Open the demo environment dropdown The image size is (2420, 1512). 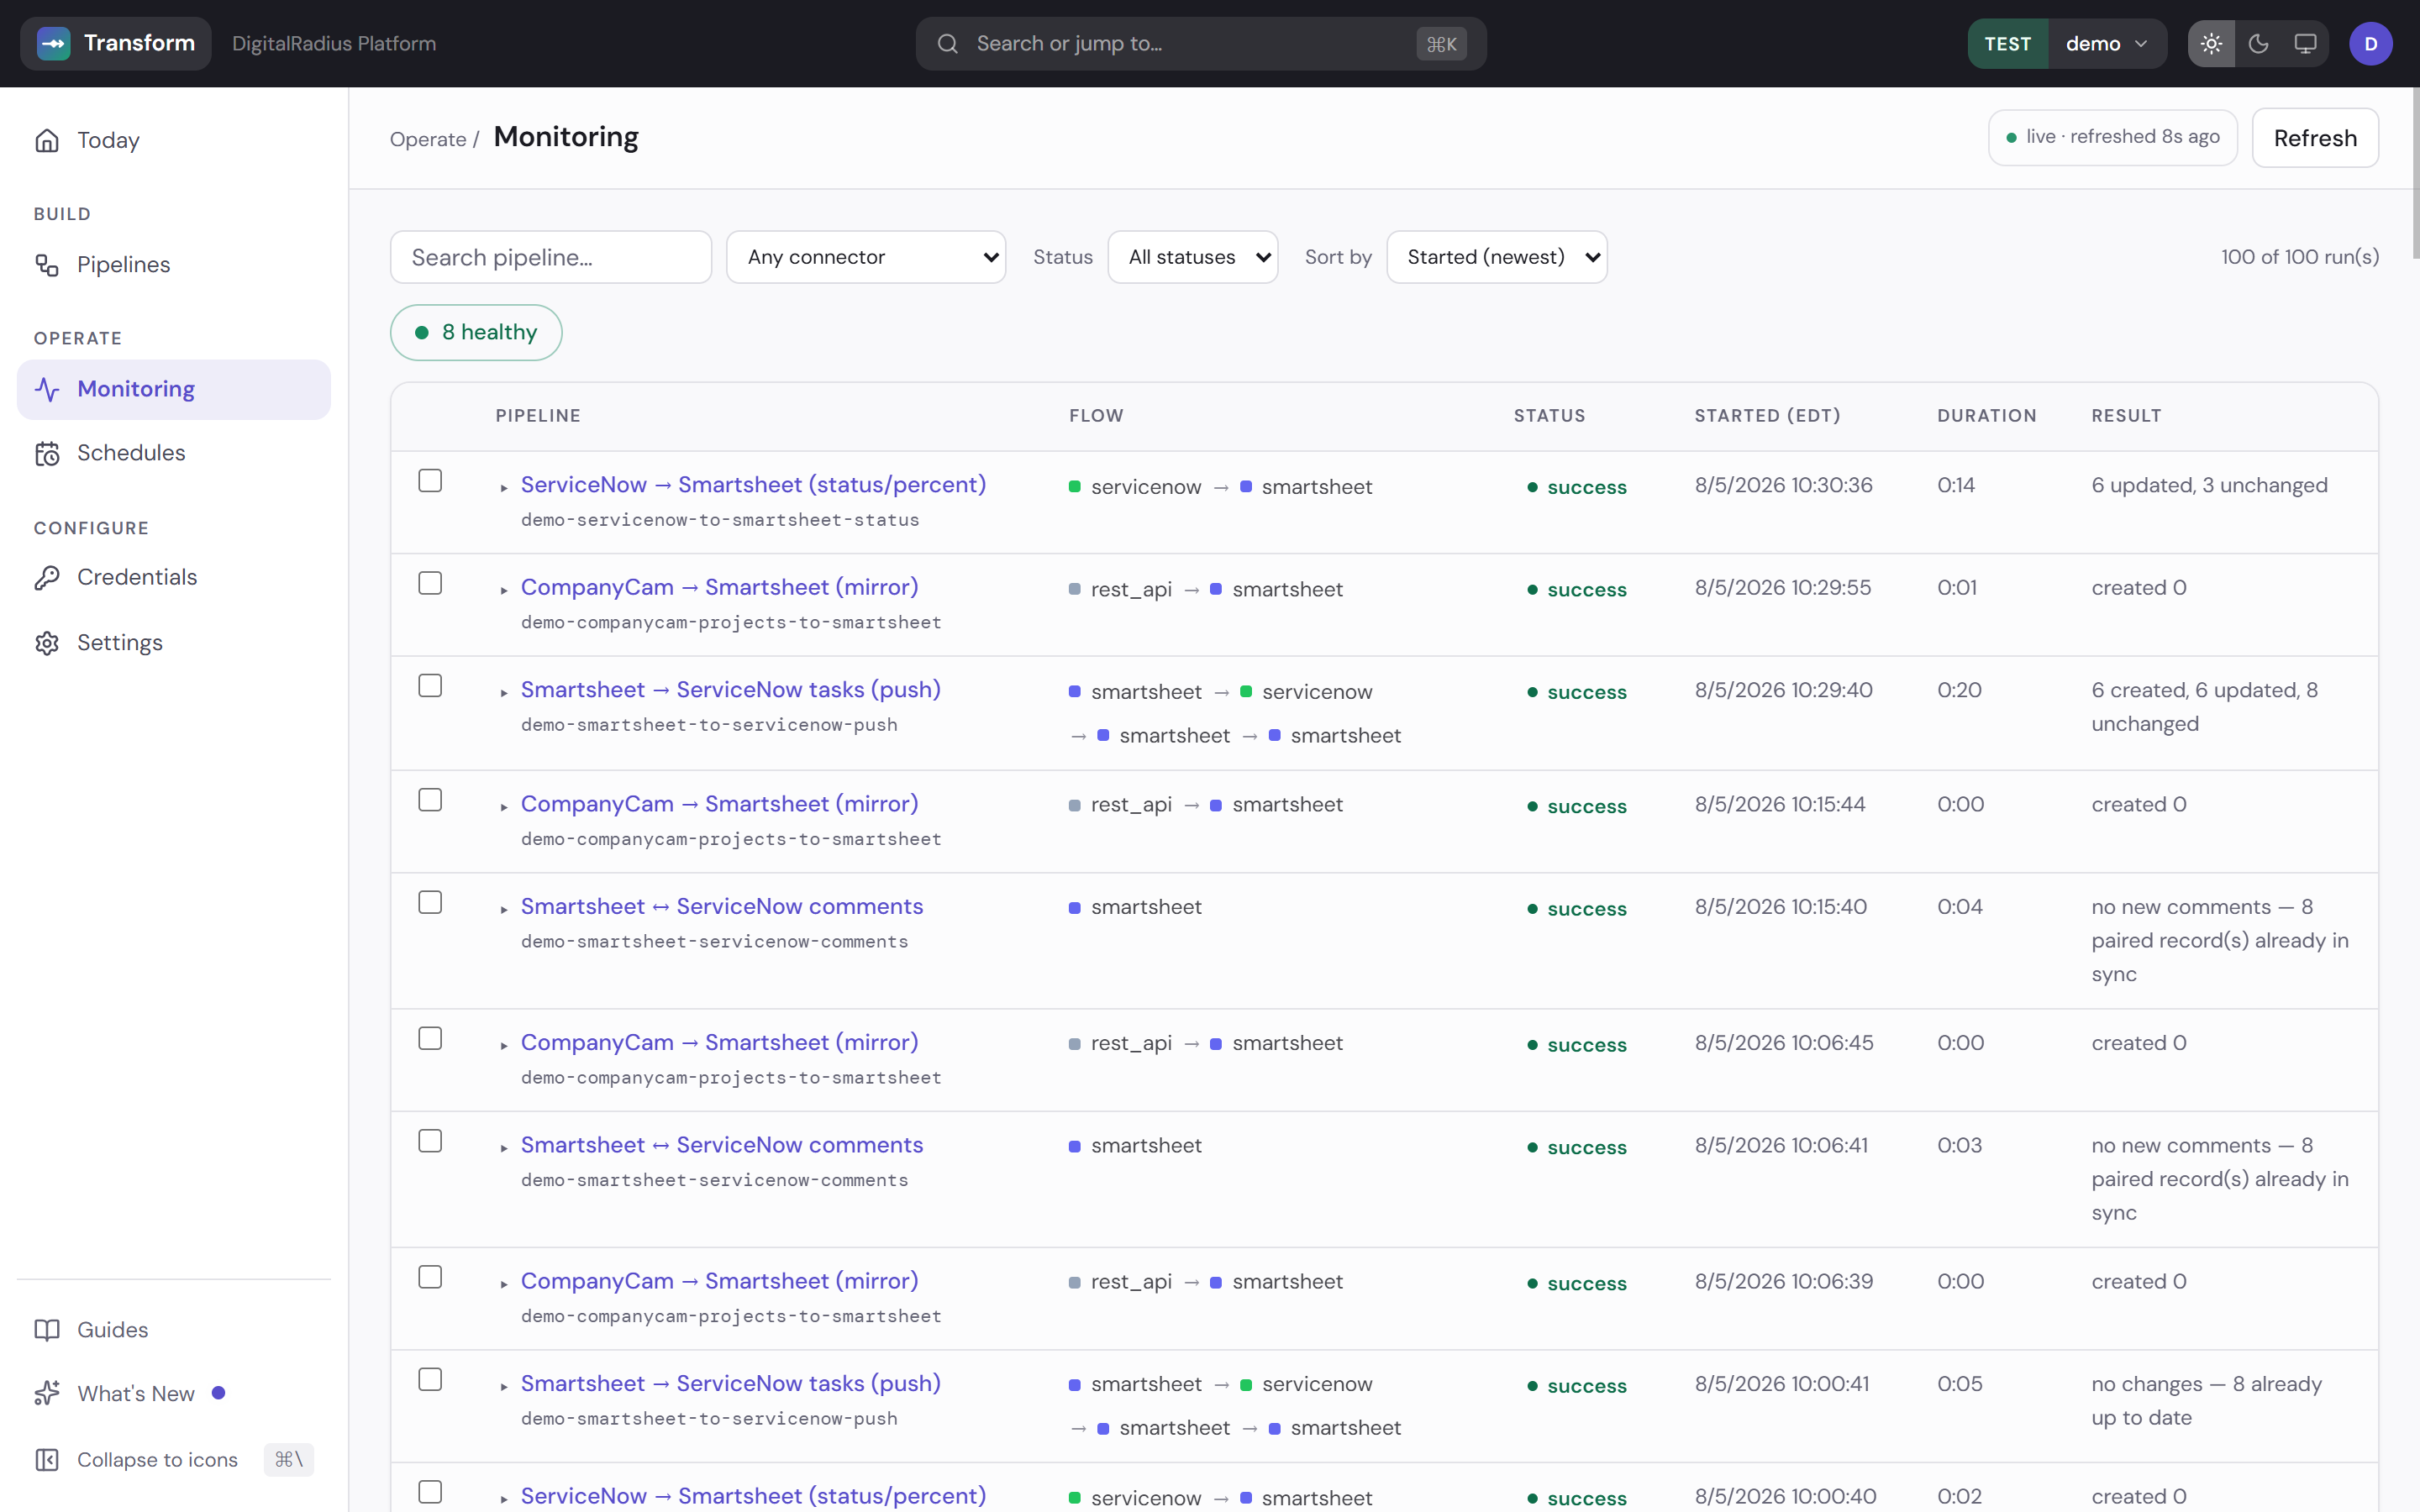point(2107,43)
